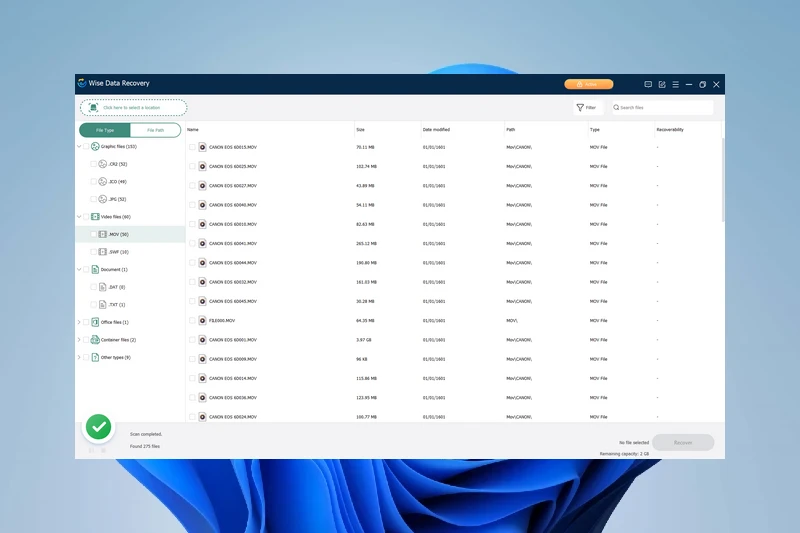This screenshot has width=800, height=533.
Task: Tick the checkbox for the 54.11 MB file
Action: [x=192, y=205]
